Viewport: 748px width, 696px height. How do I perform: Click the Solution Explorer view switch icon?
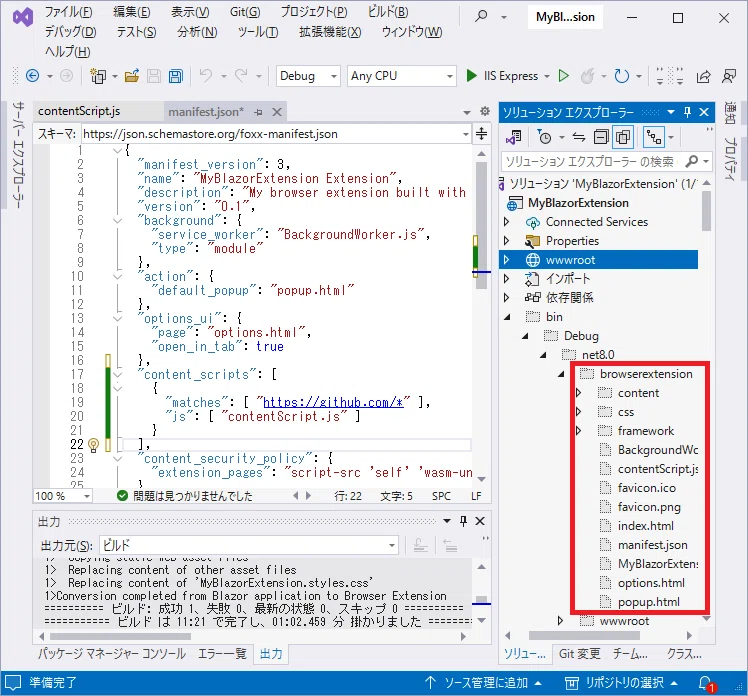click(x=514, y=137)
